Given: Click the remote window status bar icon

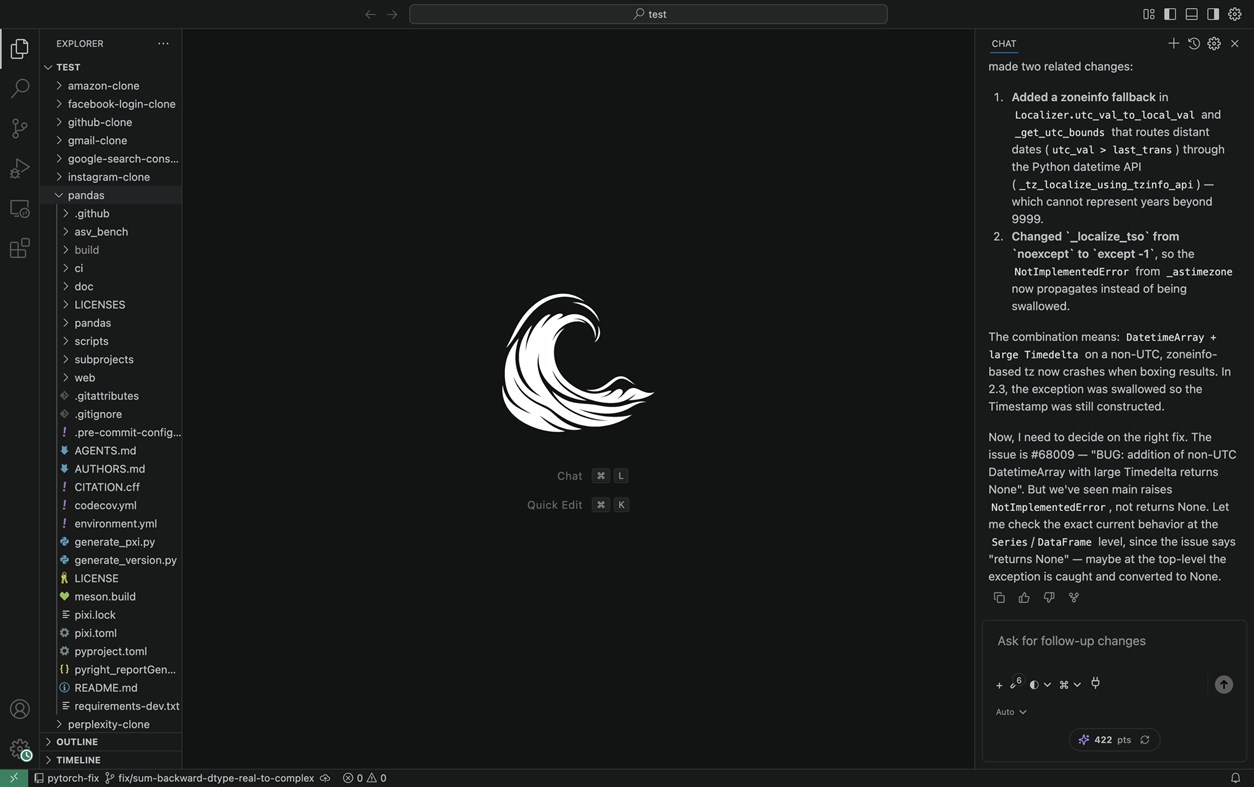Looking at the screenshot, I should [13, 778].
